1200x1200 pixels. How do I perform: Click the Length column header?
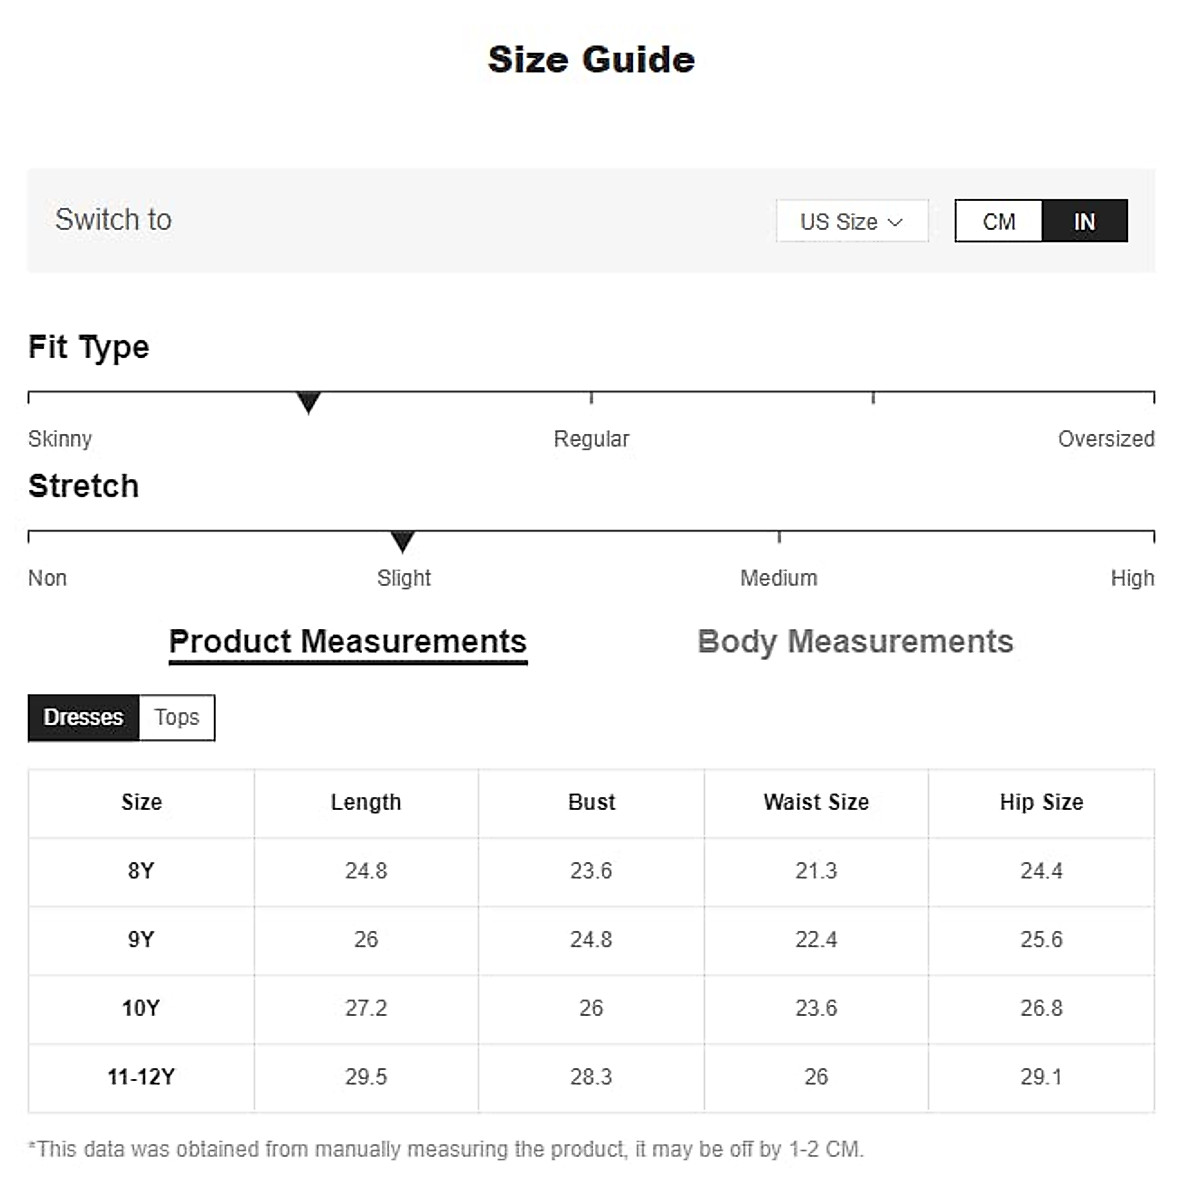tap(366, 802)
